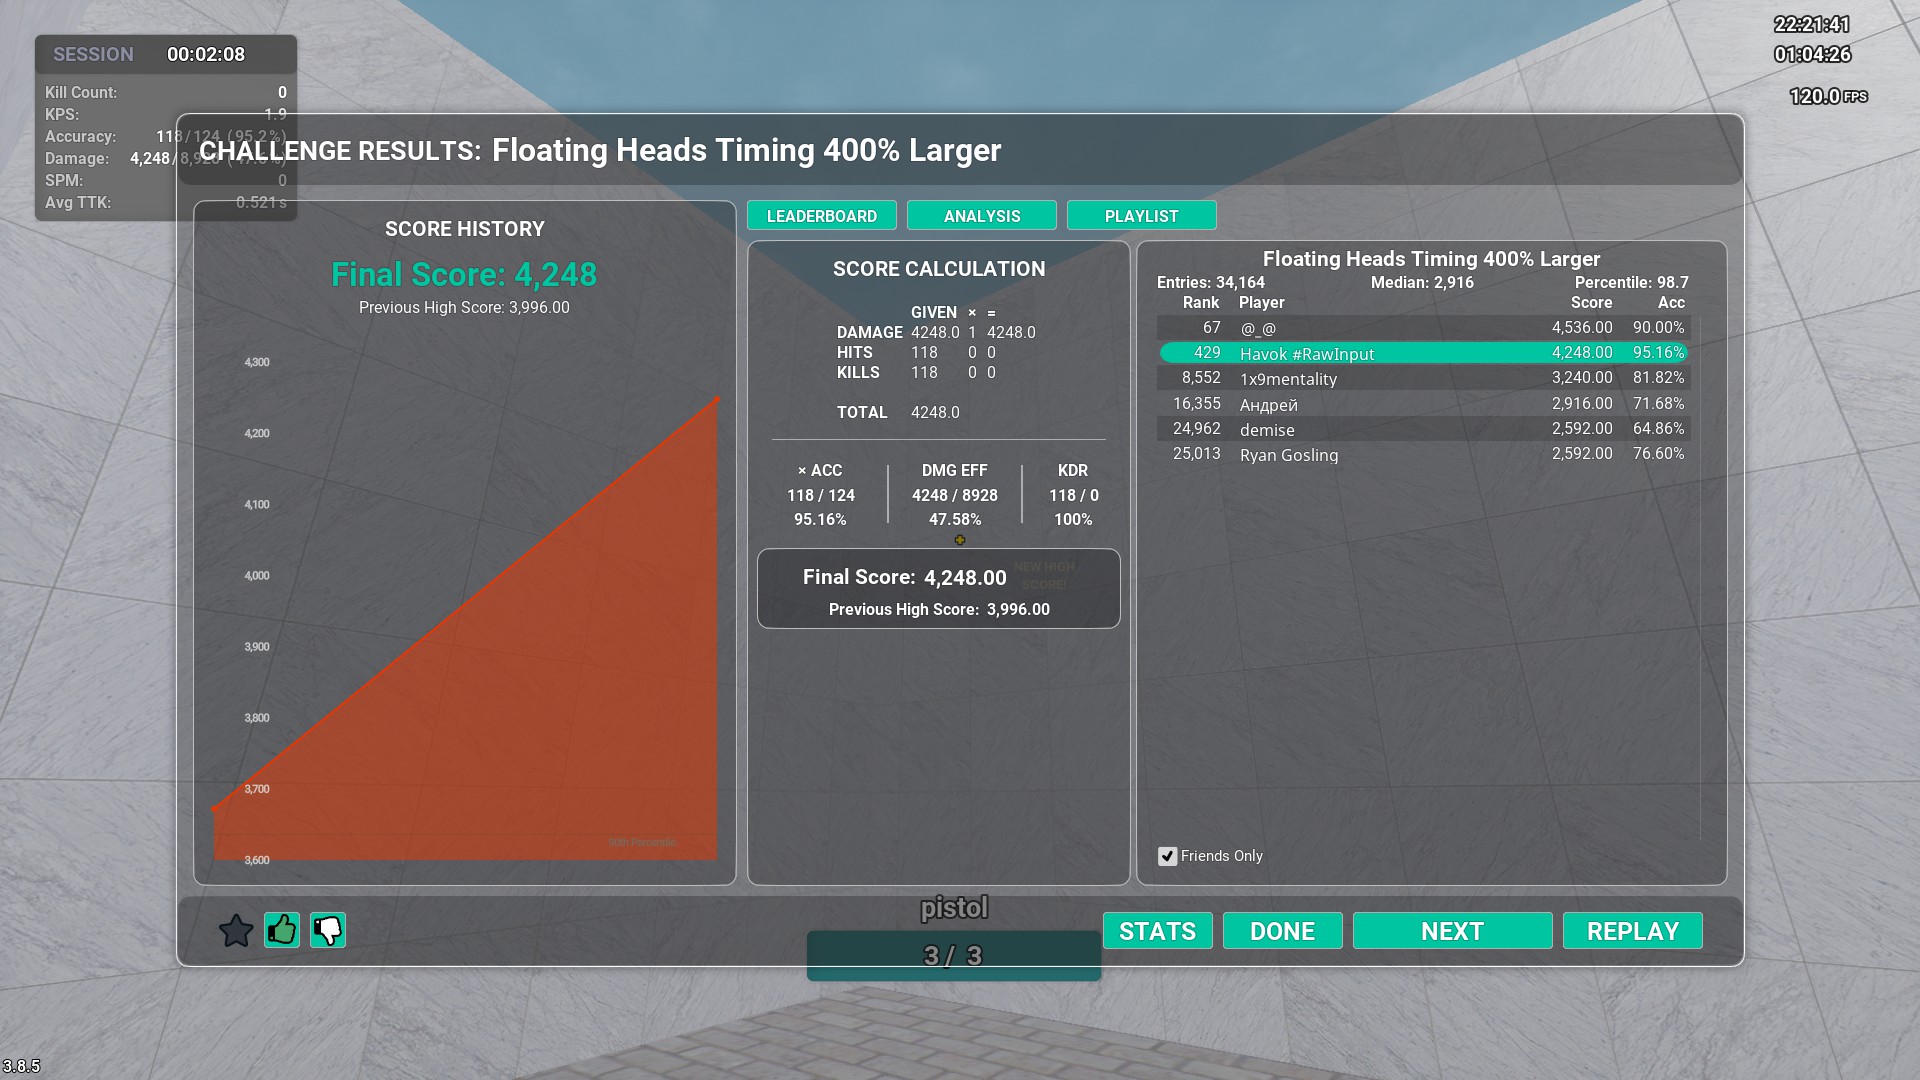1920x1080 pixels.
Task: Uncheck the Friends Only checkbox
Action: 1167,856
